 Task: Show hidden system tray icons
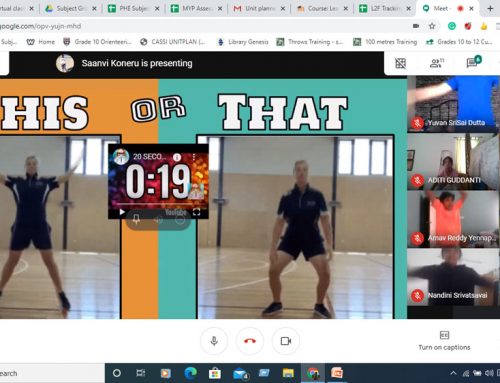453,373
